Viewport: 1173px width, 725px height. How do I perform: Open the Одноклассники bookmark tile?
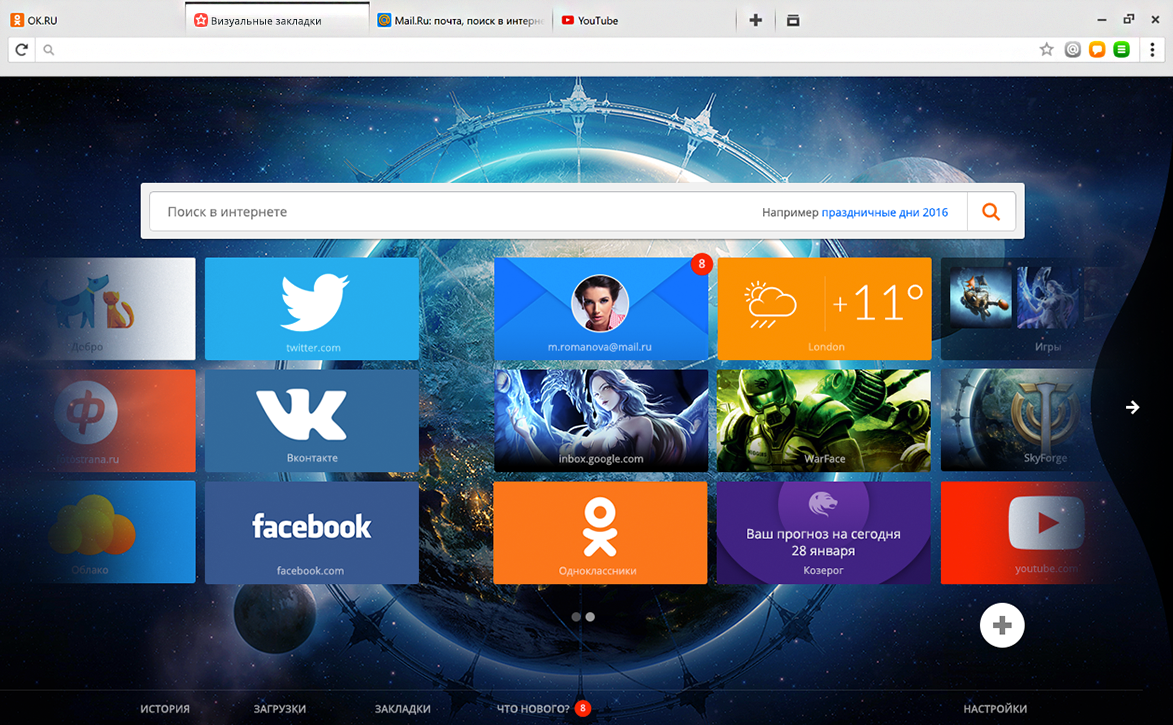coord(601,532)
